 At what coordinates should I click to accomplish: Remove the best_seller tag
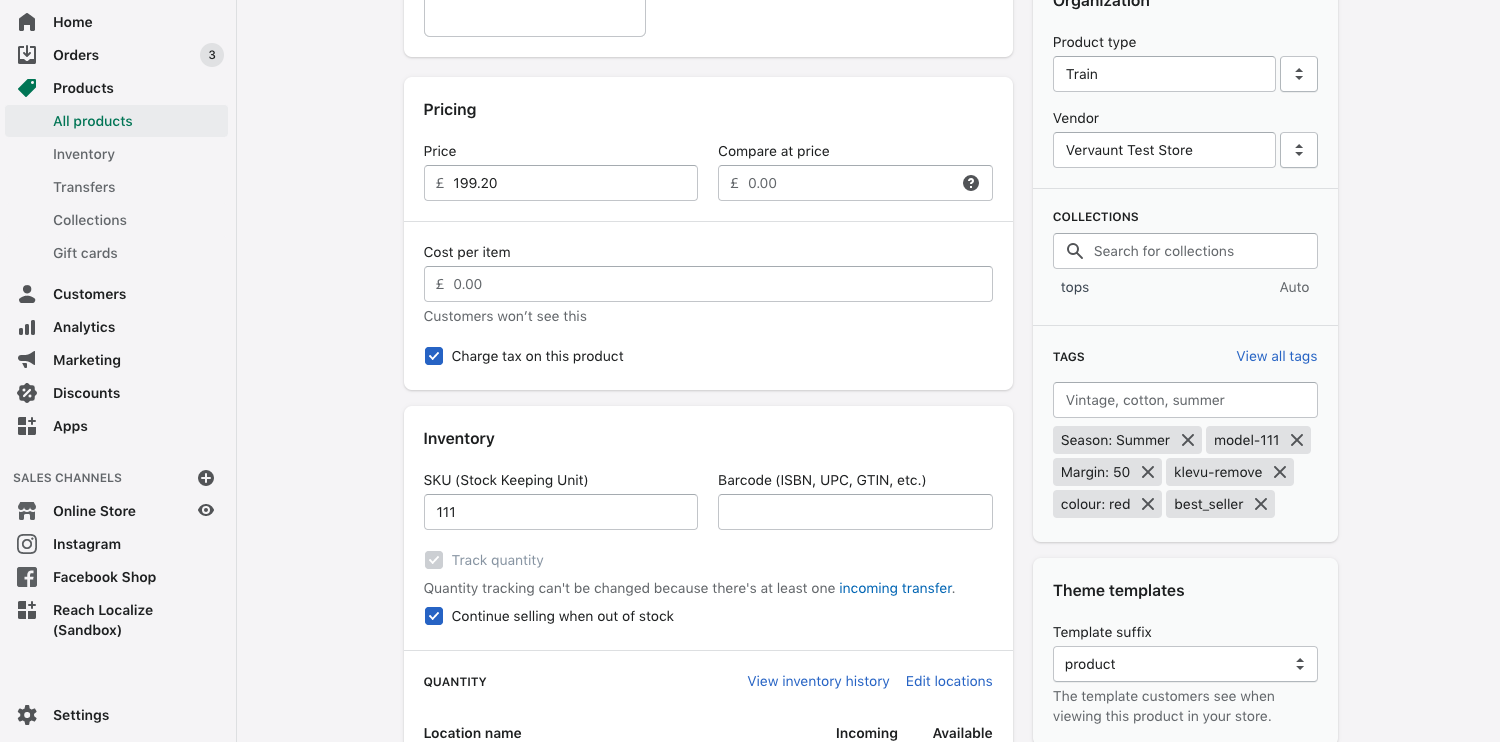click(1261, 504)
